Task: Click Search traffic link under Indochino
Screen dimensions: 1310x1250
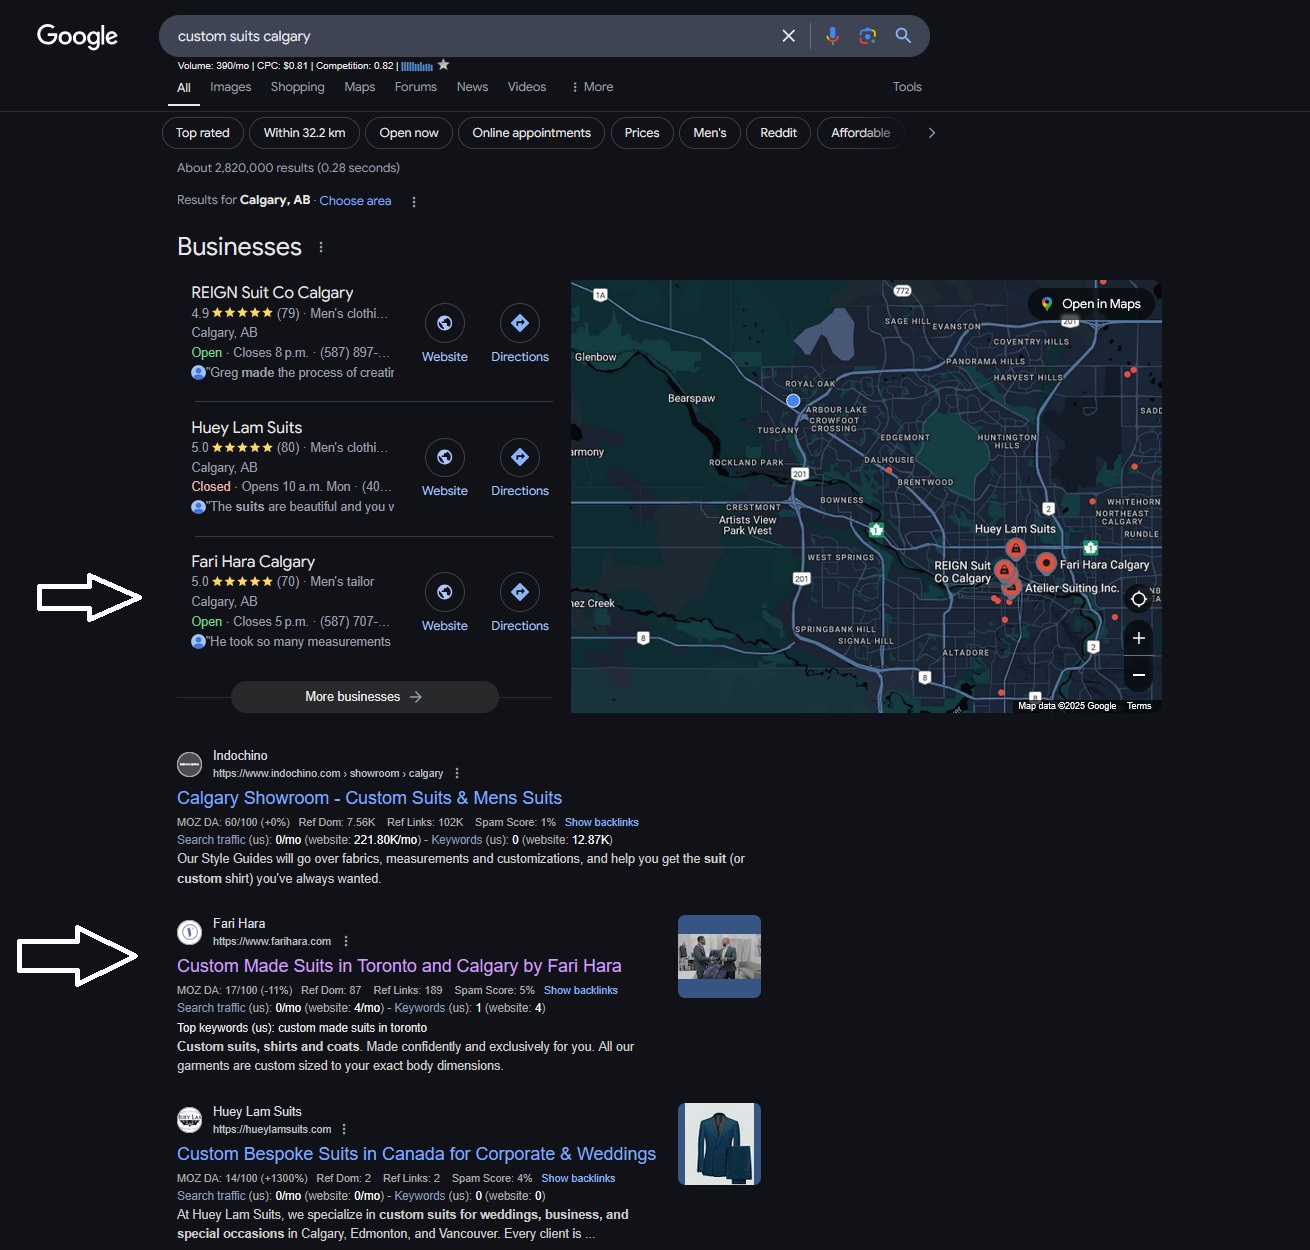Action: tap(211, 840)
